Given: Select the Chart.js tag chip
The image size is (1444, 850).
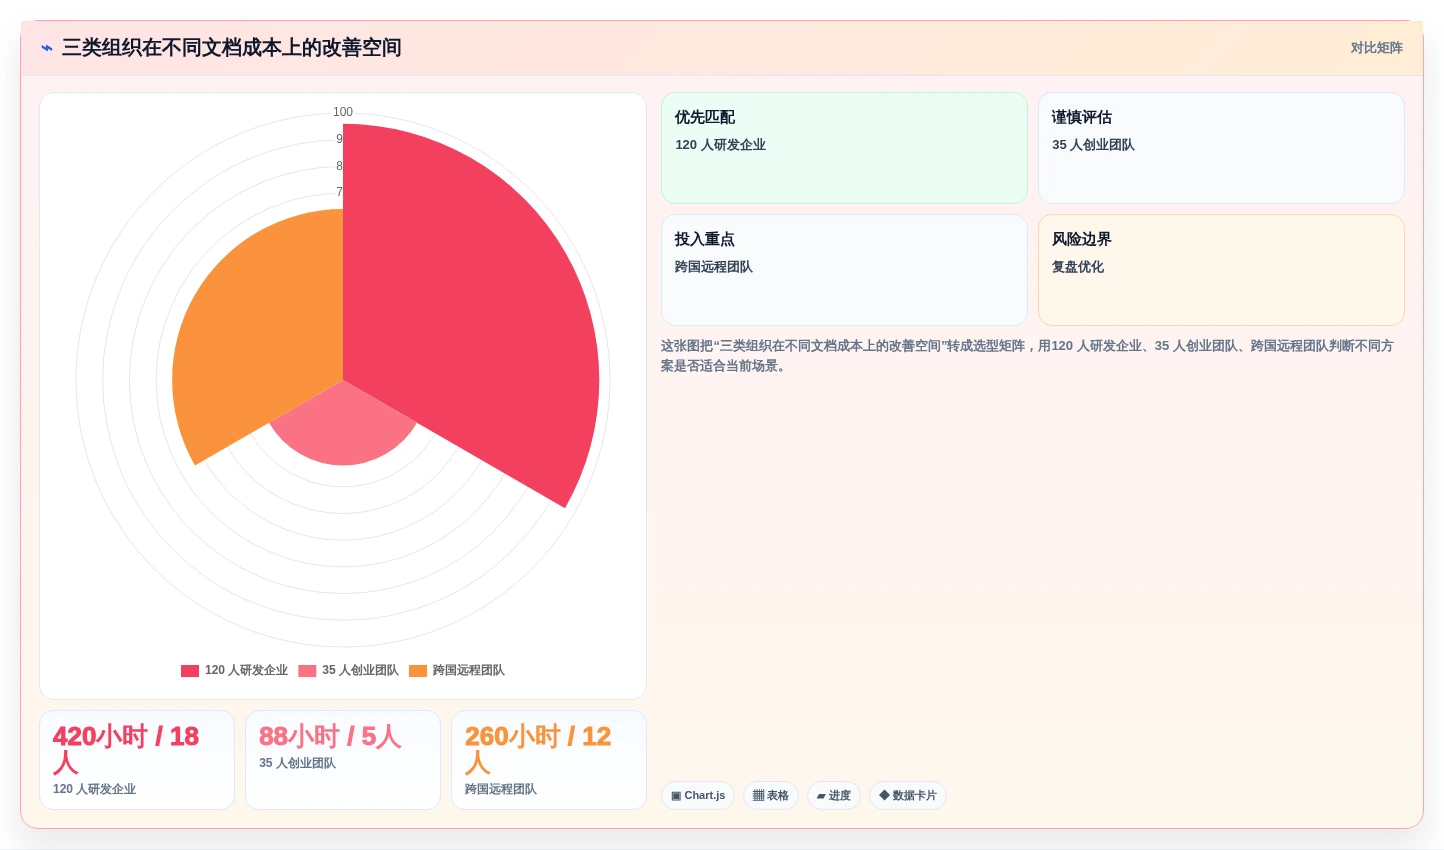Looking at the screenshot, I should 698,796.
